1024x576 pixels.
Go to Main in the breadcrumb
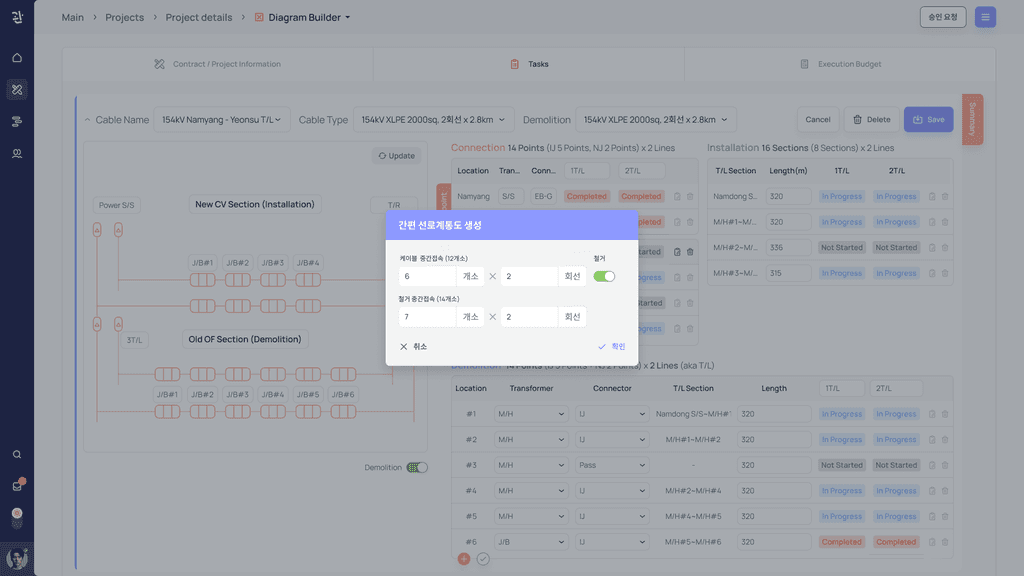[72, 18]
